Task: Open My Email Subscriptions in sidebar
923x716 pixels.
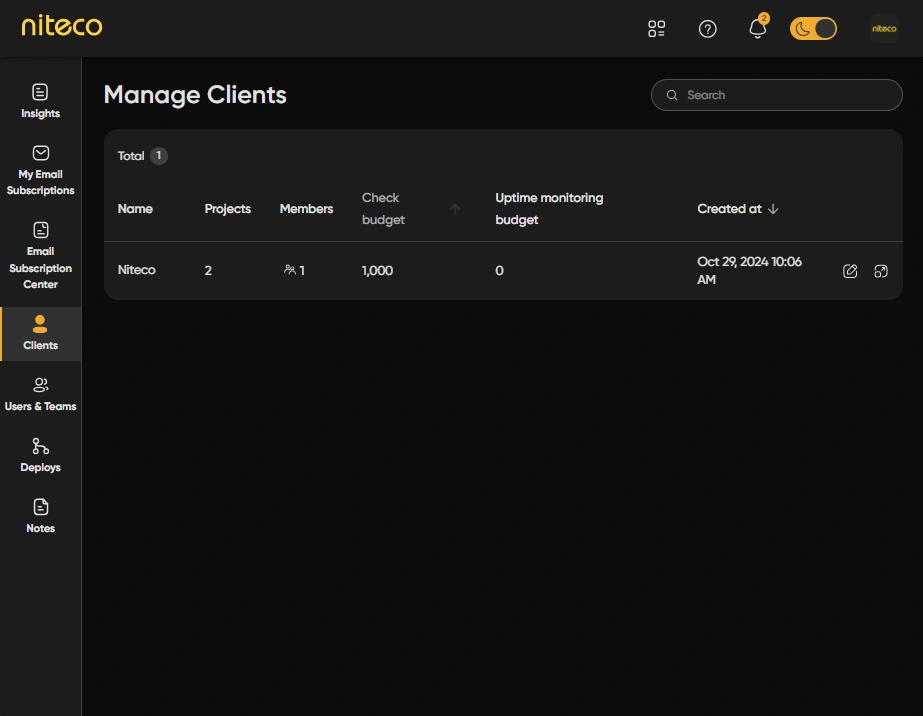Action: (x=41, y=170)
